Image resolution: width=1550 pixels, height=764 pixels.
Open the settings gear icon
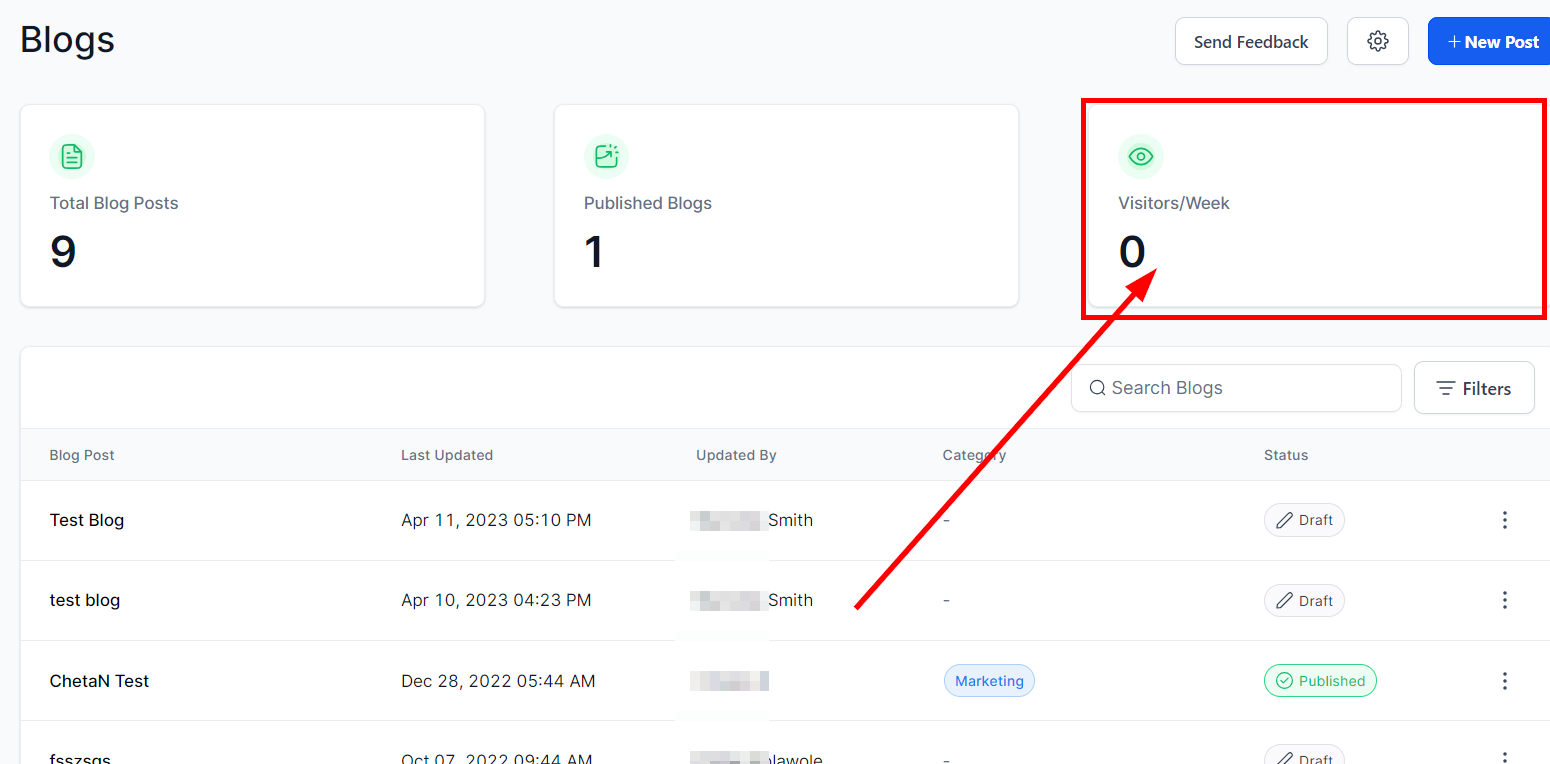pyautogui.click(x=1378, y=41)
